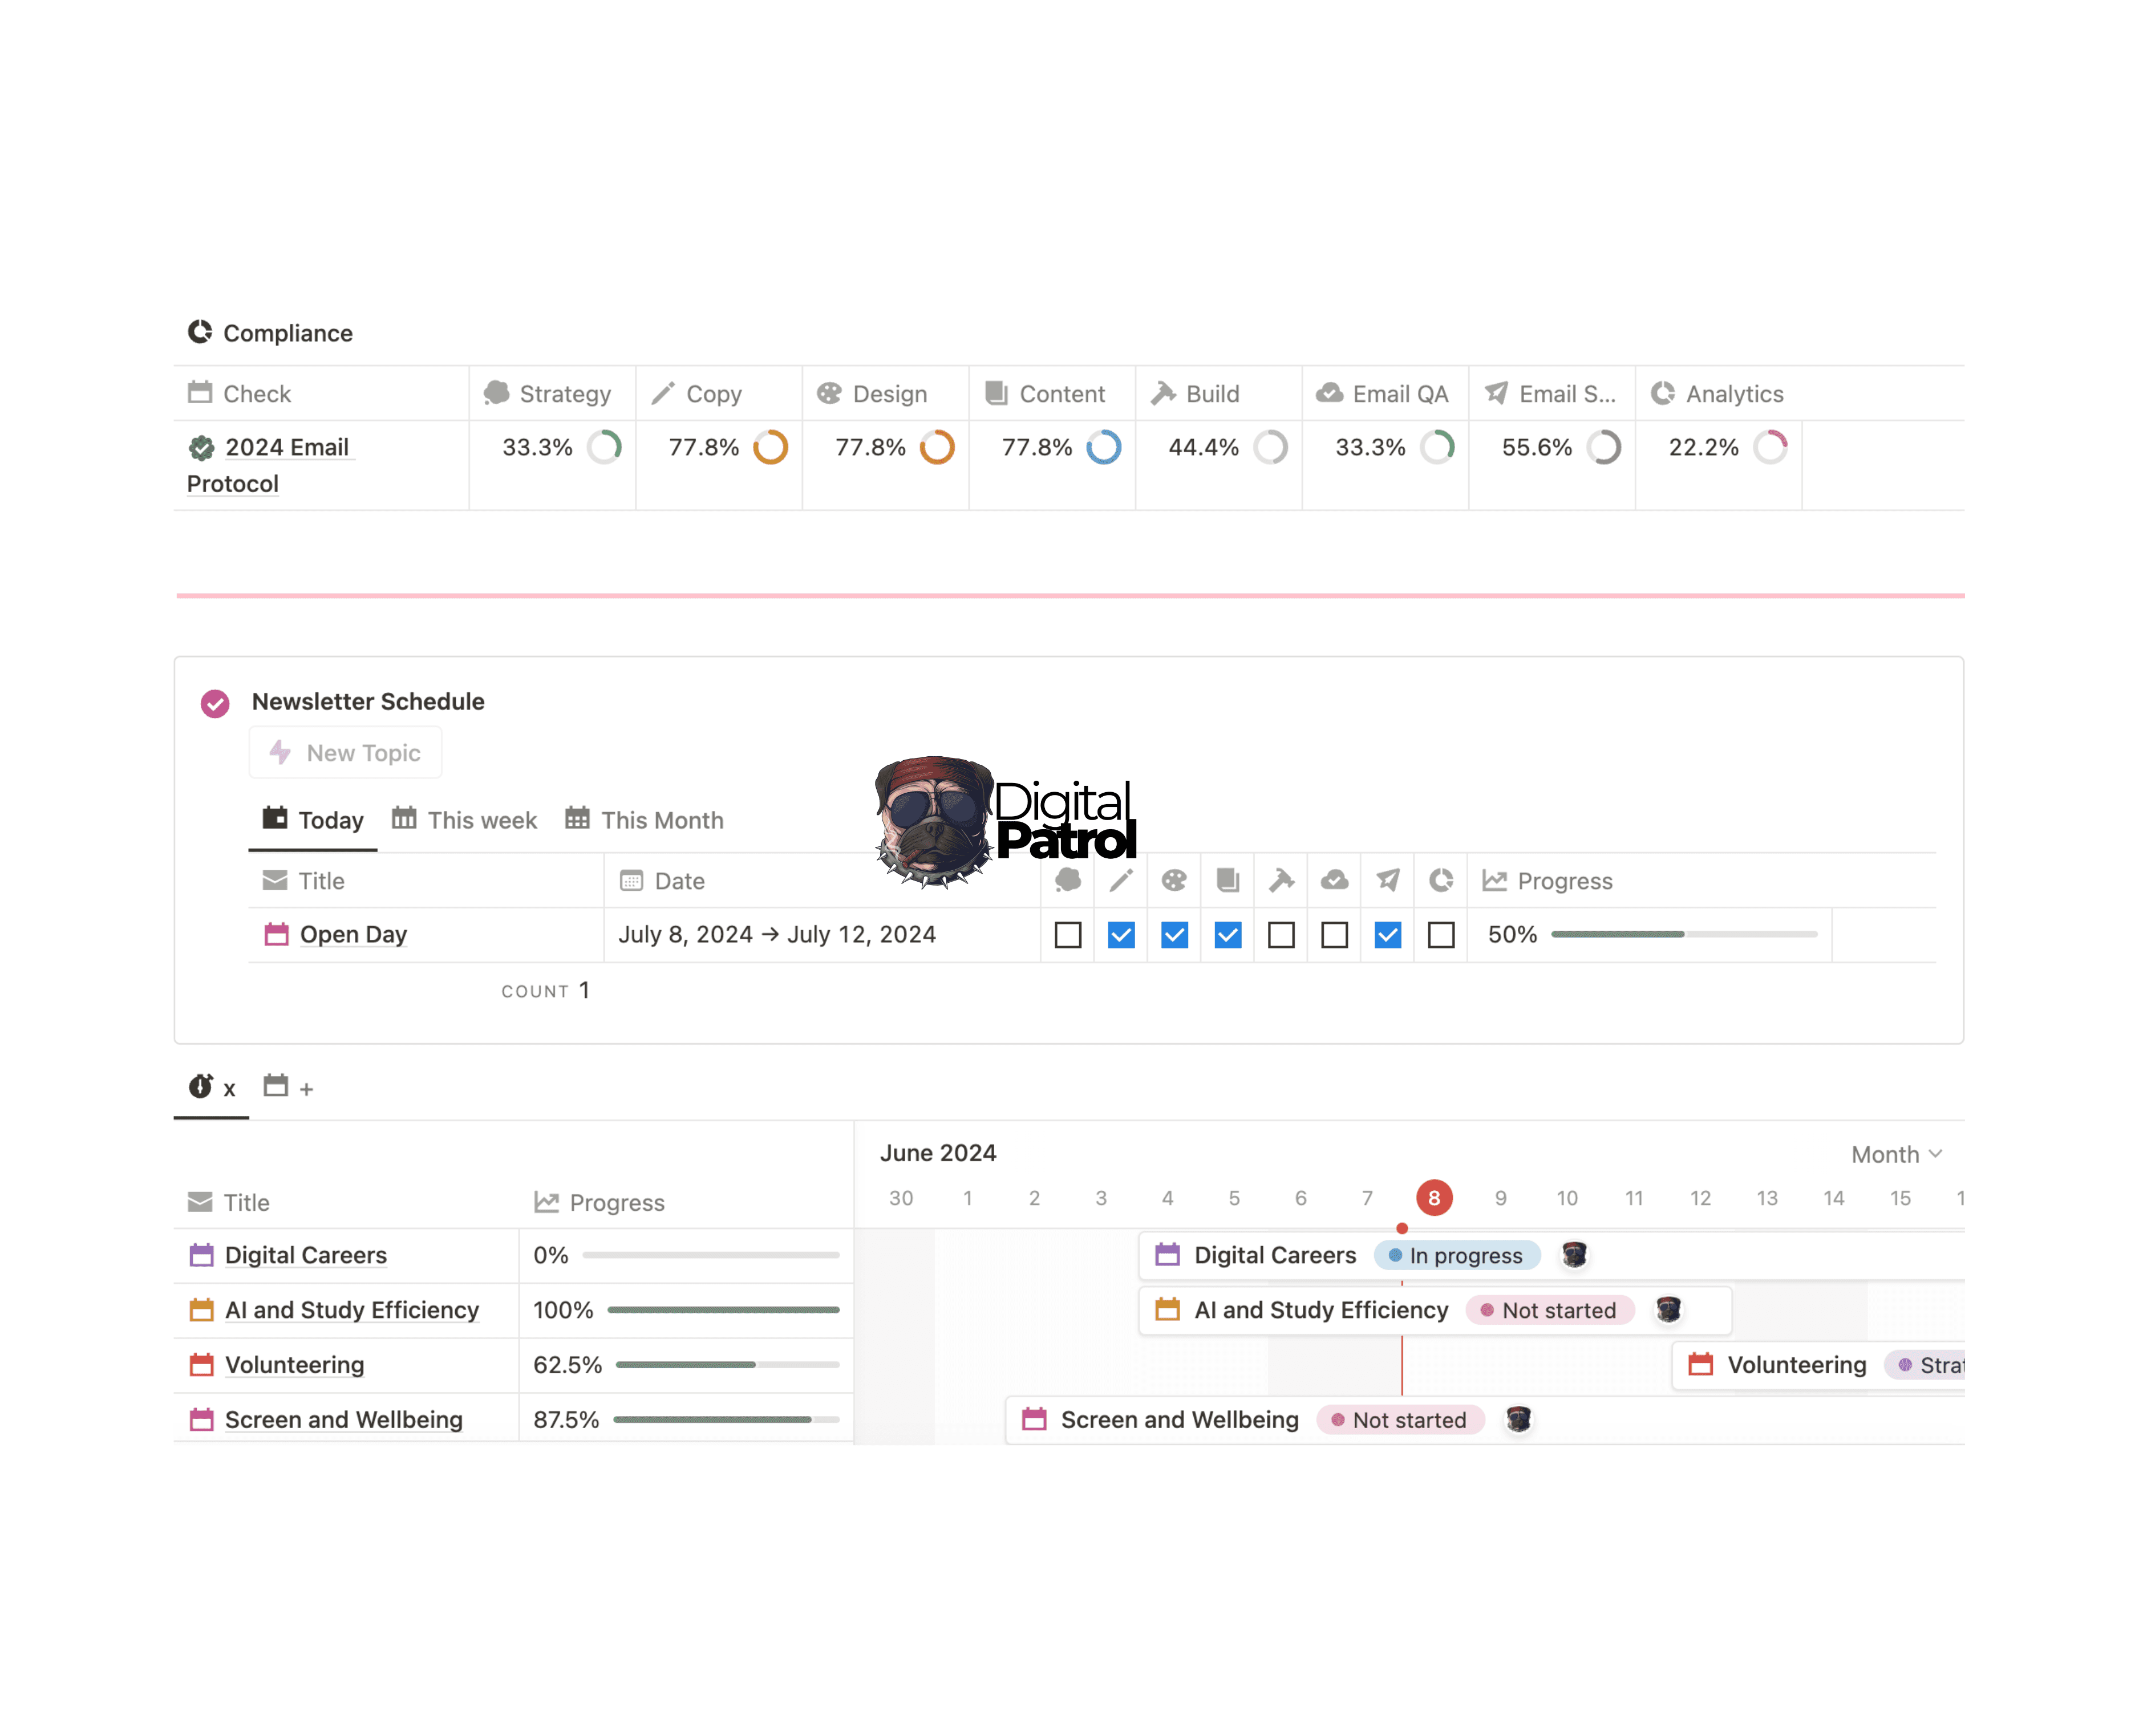The image size is (2139, 1736).
Task: Open the 2024 Email Protocol page link
Action: click(286, 447)
